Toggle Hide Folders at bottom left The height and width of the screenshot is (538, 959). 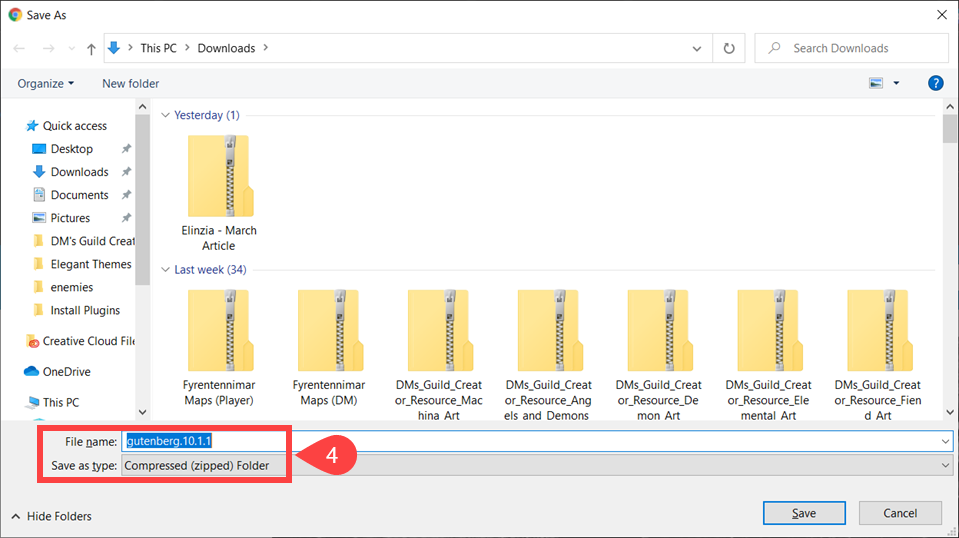pyautogui.click(x=51, y=516)
